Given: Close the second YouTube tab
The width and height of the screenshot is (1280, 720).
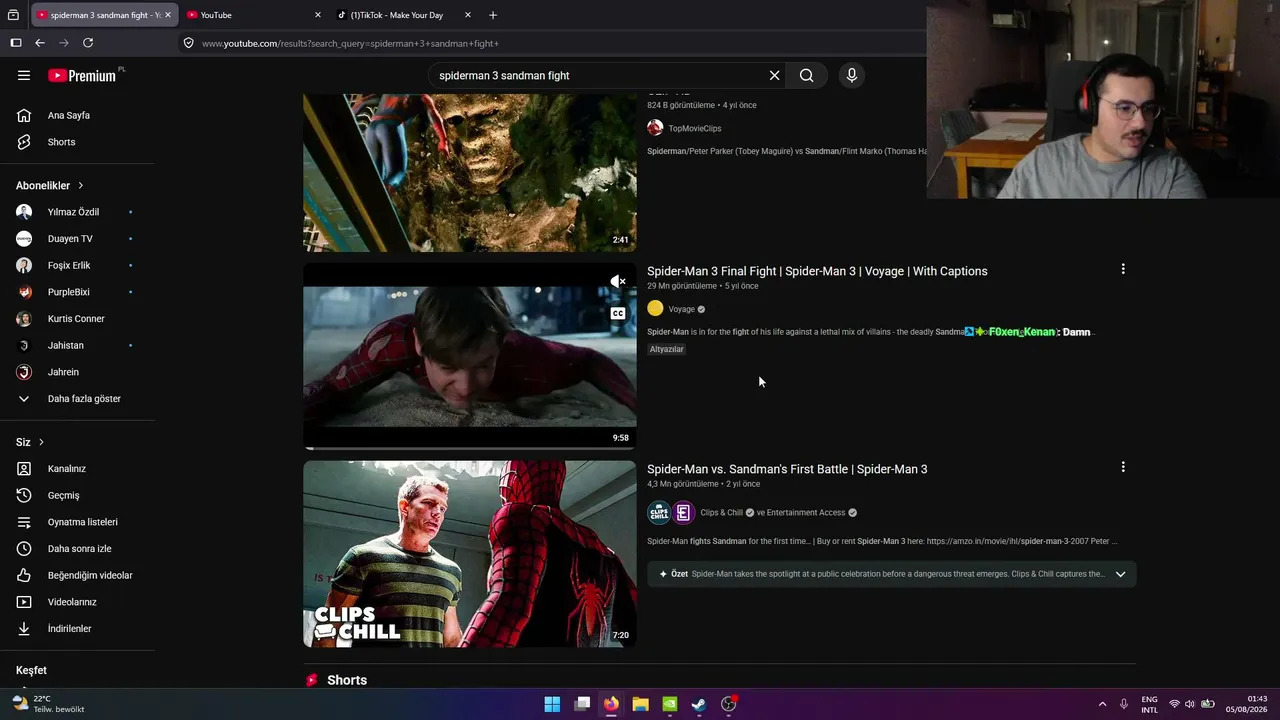Looking at the screenshot, I should coord(317,15).
